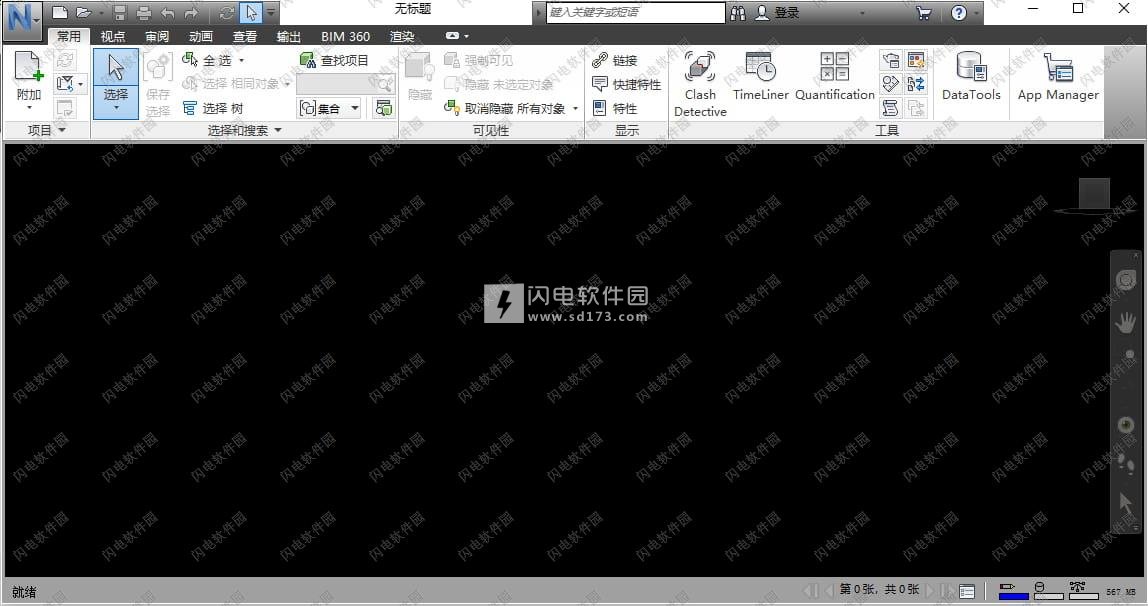Open the Autodesk App Store cart icon
This screenshot has width=1148, height=606.
click(x=923, y=12)
